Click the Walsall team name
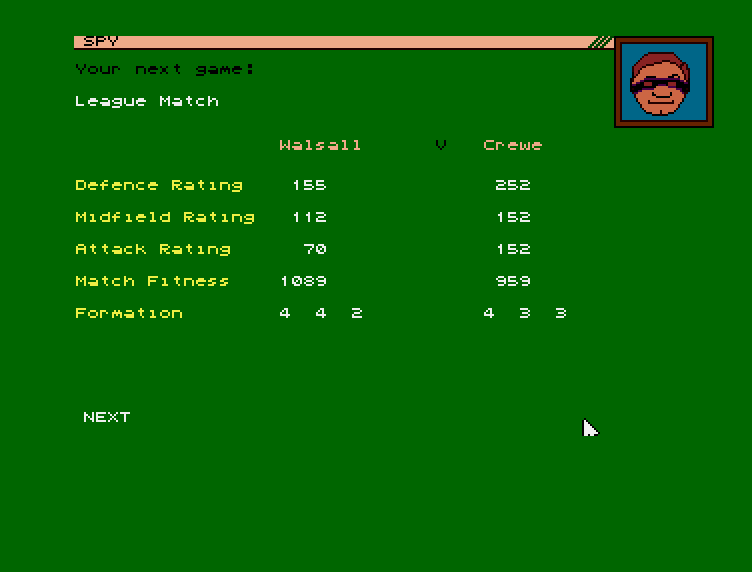Viewport: 752px width, 572px height. pyautogui.click(x=320, y=145)
